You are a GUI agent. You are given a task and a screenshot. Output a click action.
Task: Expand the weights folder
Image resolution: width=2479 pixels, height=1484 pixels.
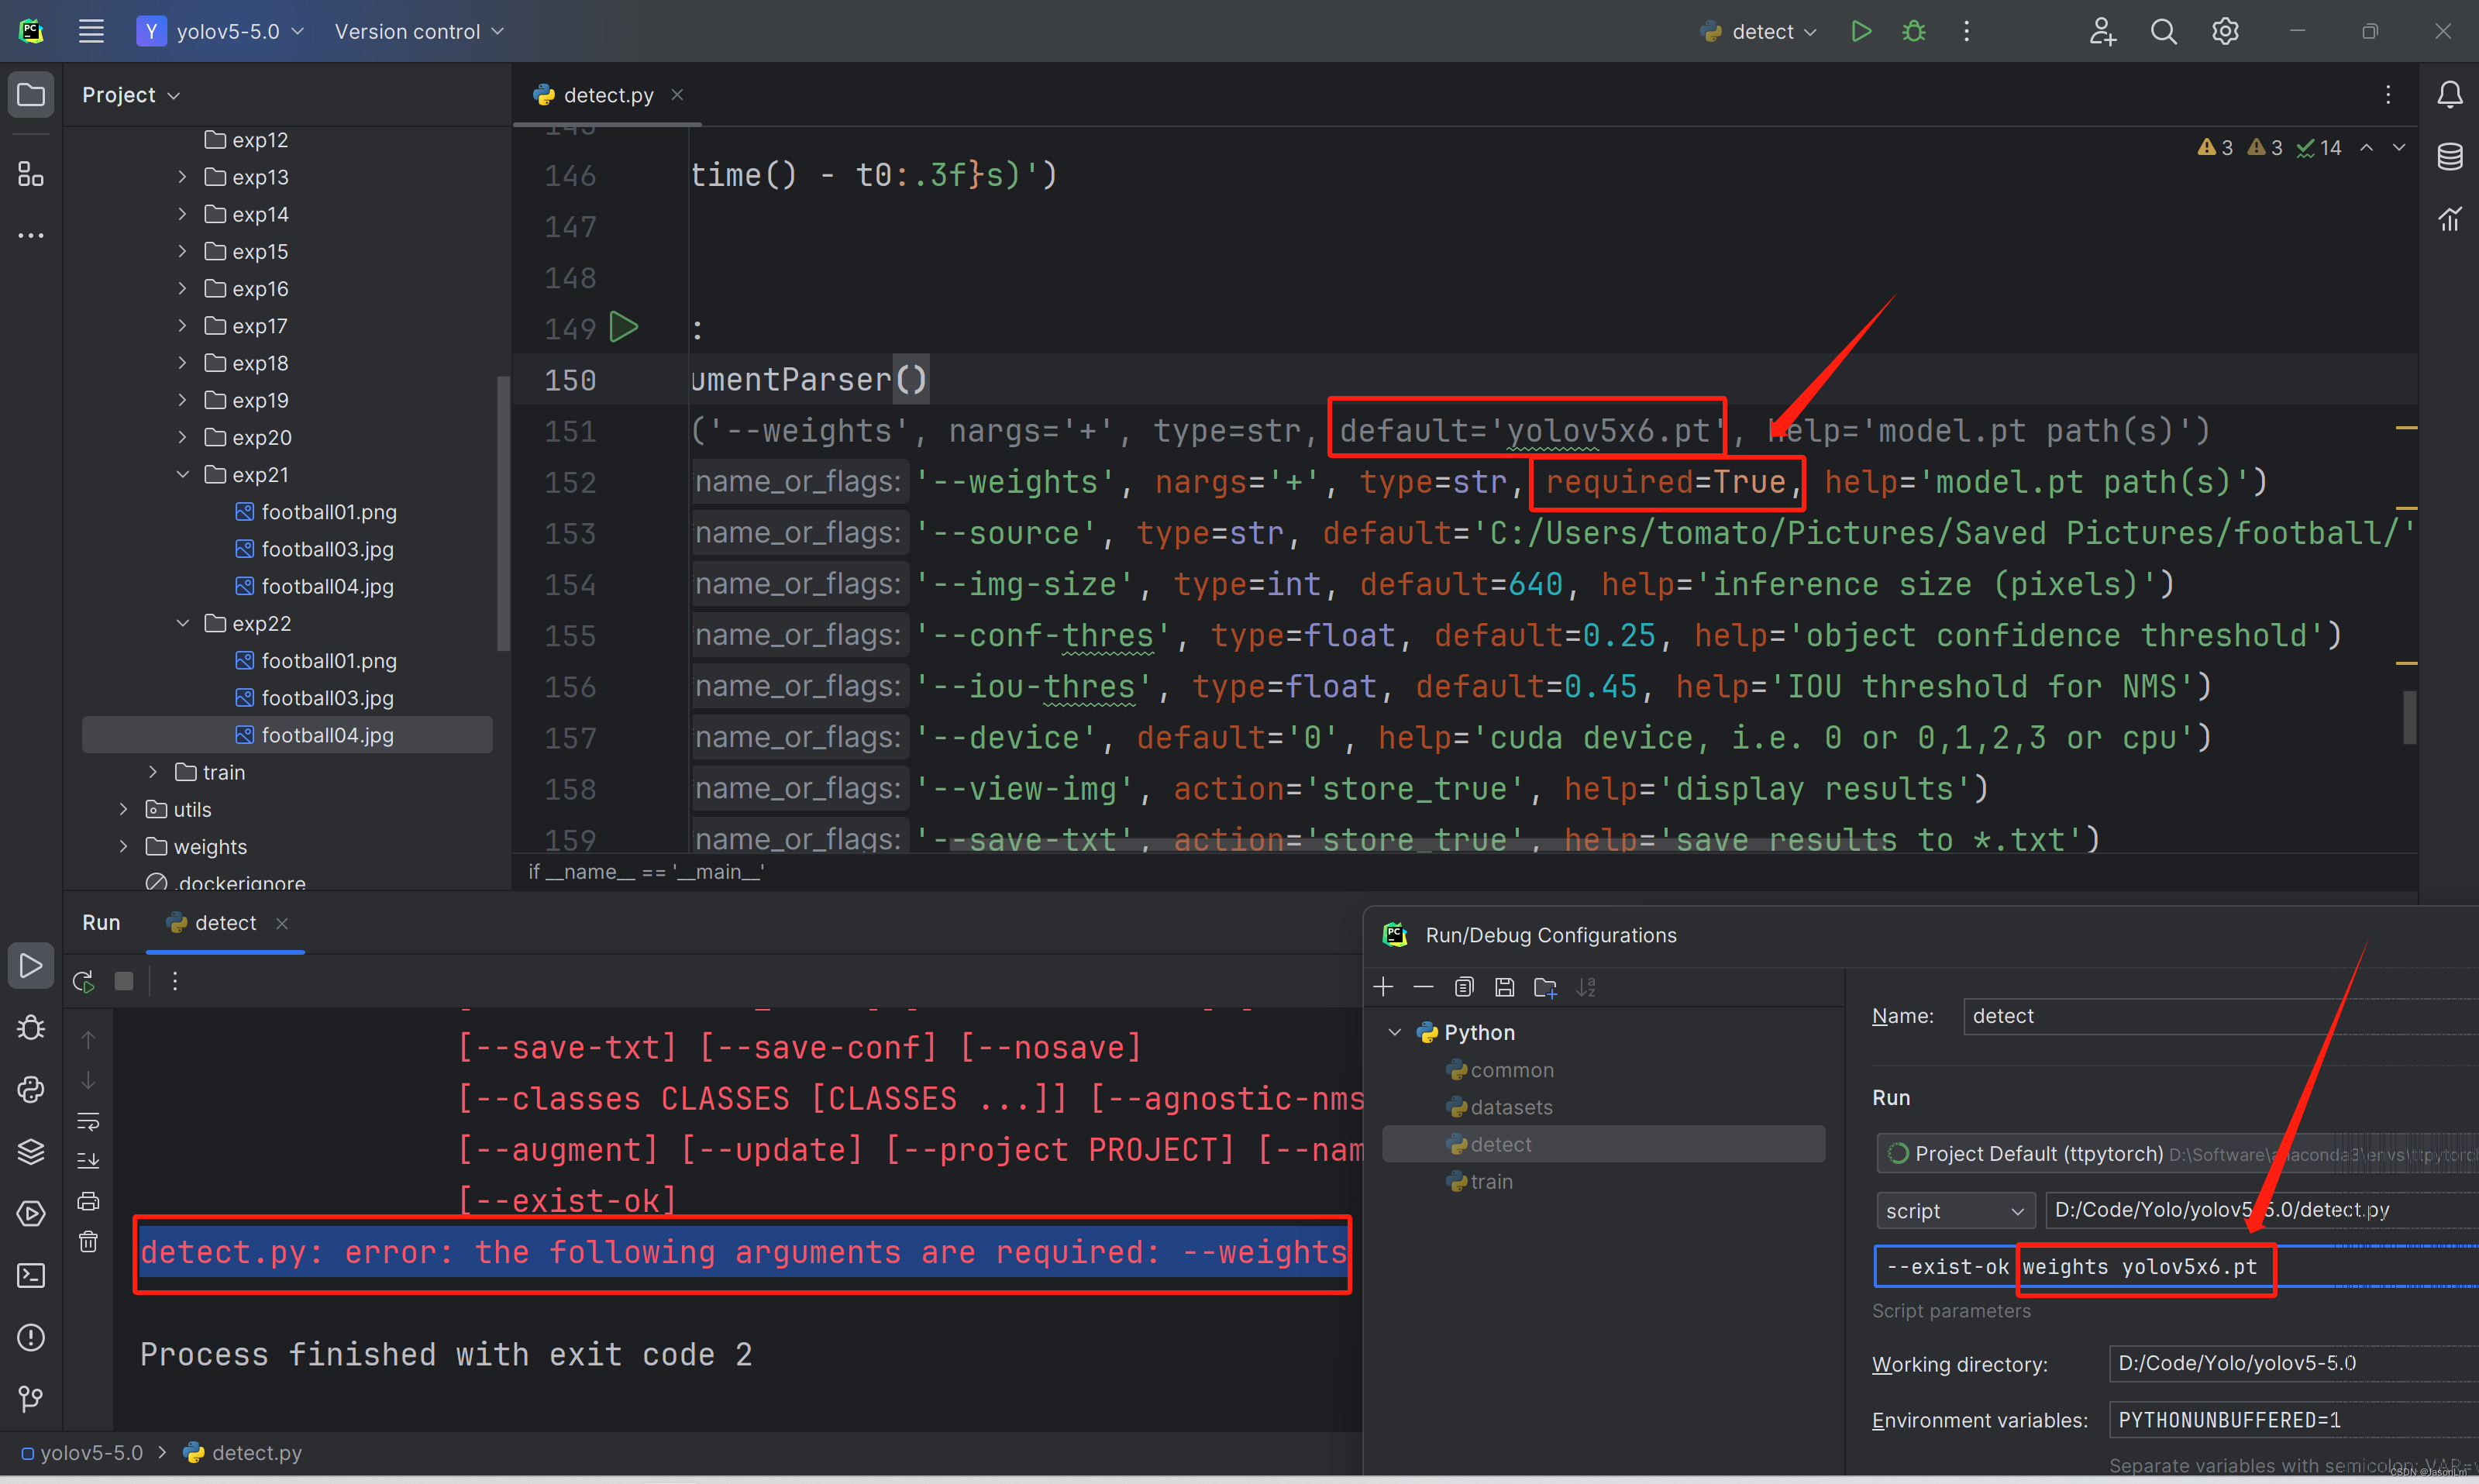[x=124, y=847]
